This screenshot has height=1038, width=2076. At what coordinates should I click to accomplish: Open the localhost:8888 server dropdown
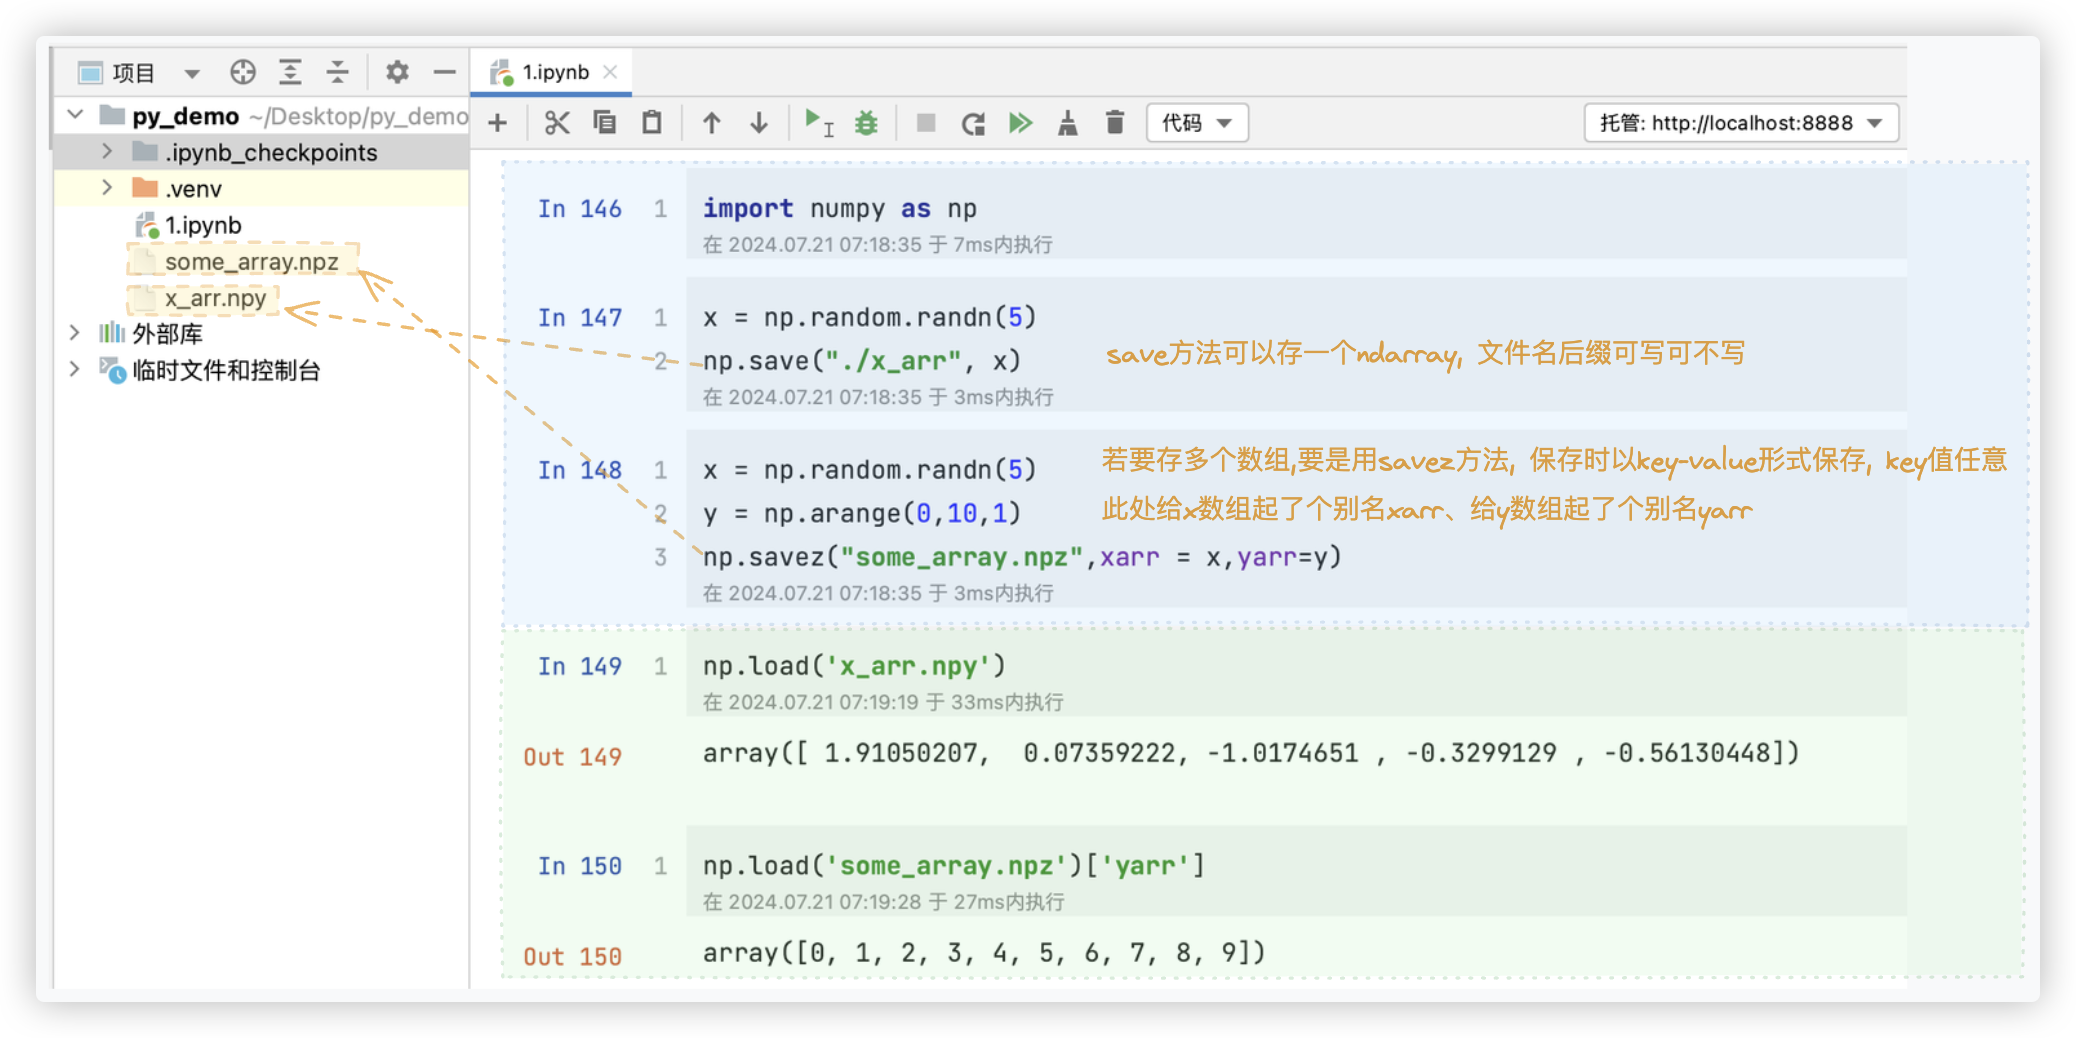coord(1740,123)
